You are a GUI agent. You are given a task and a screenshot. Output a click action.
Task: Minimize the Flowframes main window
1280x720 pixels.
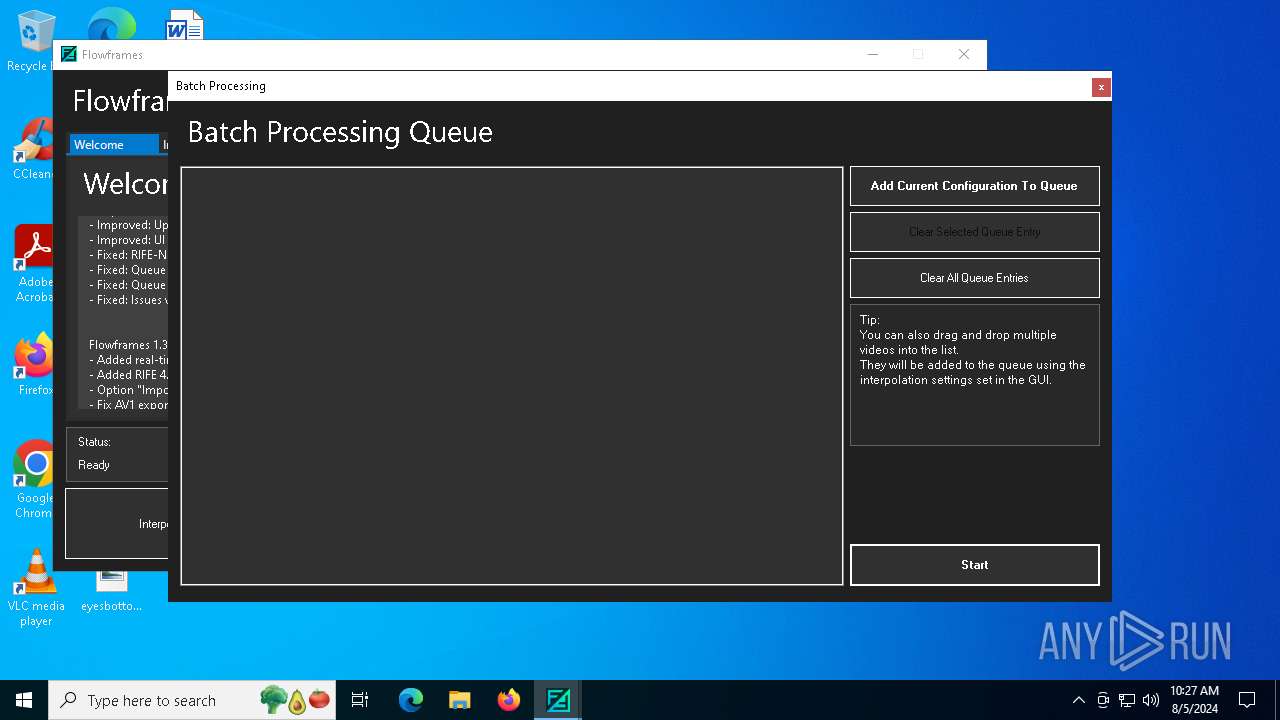point(873,55)
